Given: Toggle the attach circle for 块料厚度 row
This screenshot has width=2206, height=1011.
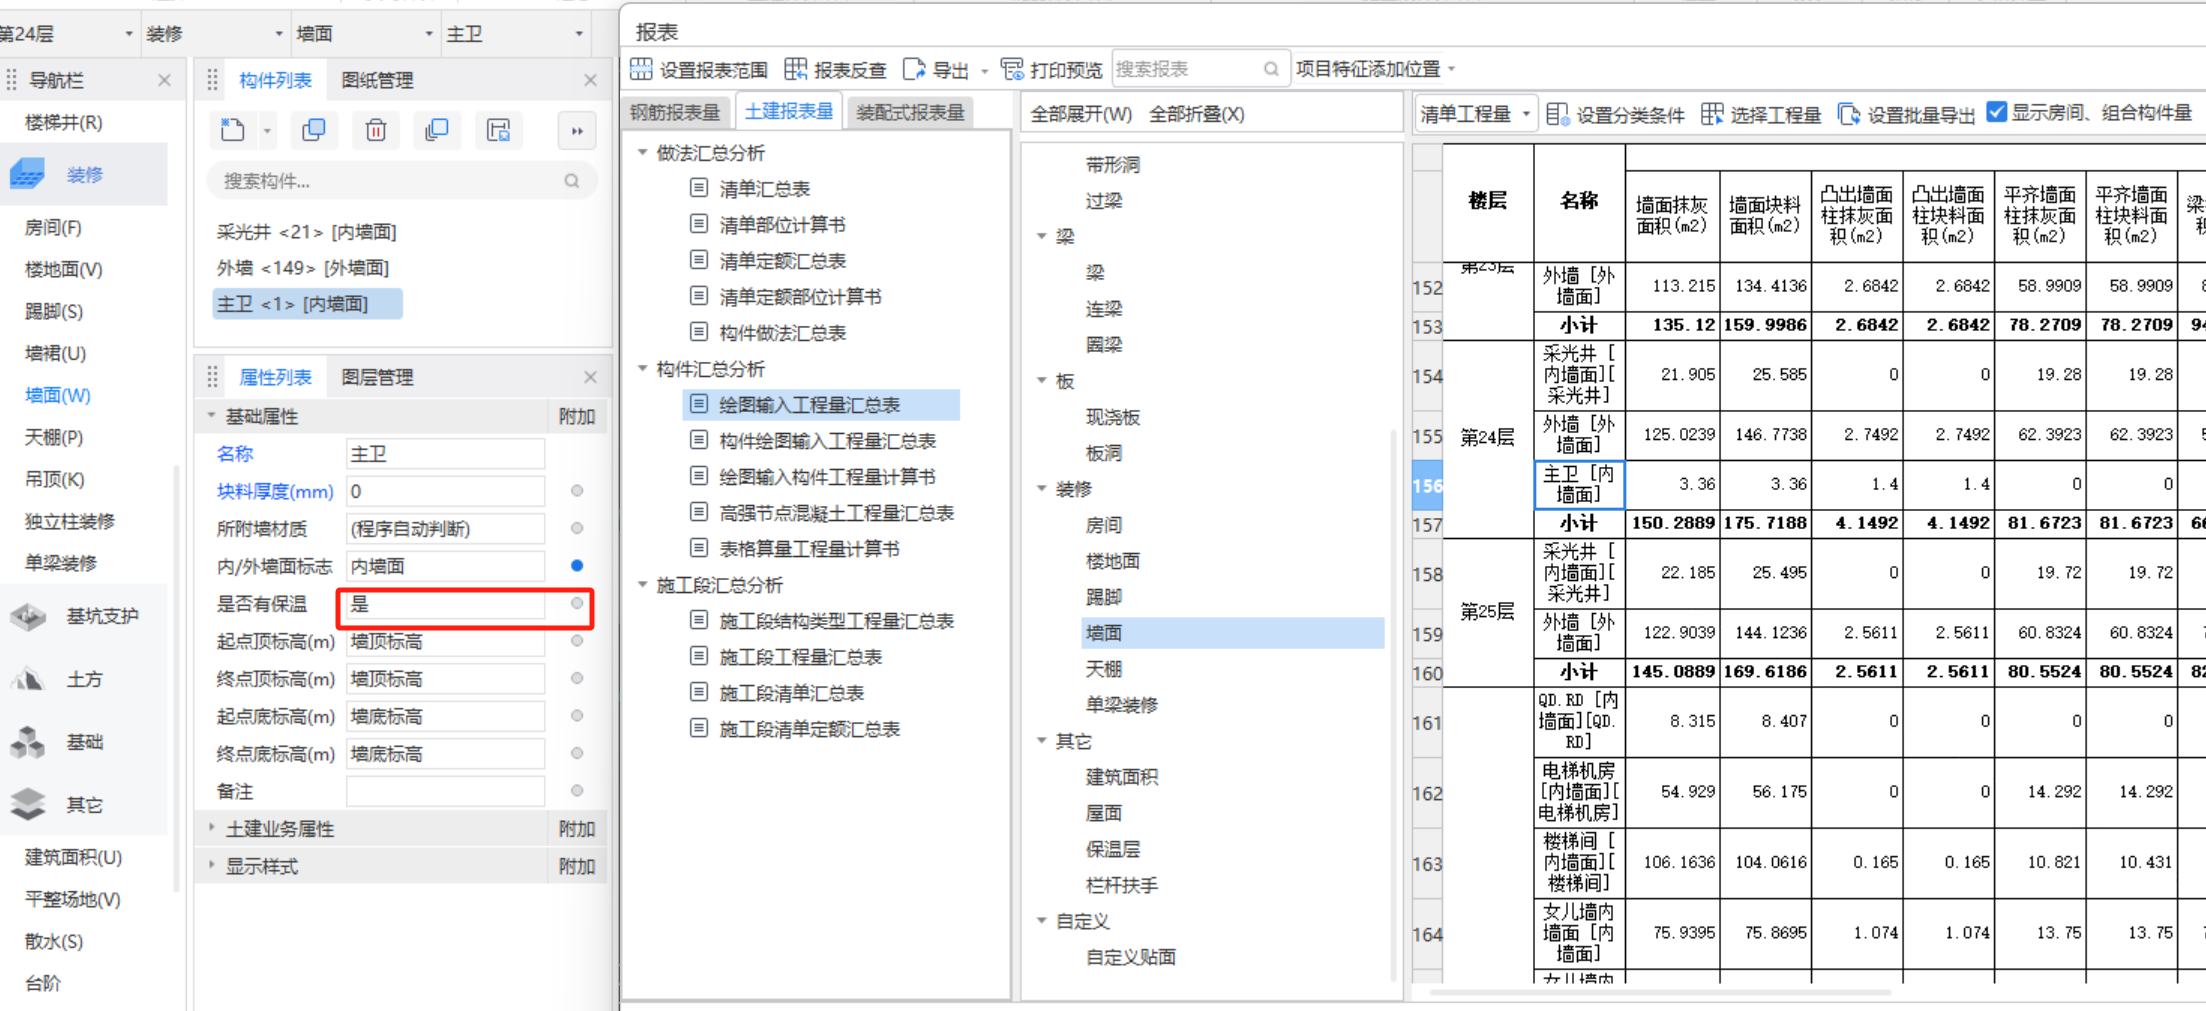Looking at the screenshot, I should click(577, 491).
